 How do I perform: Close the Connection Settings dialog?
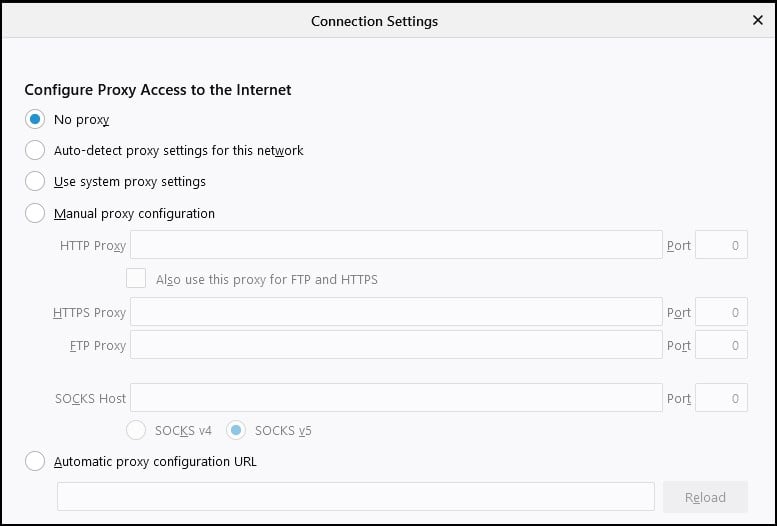(x=757, y=20)
